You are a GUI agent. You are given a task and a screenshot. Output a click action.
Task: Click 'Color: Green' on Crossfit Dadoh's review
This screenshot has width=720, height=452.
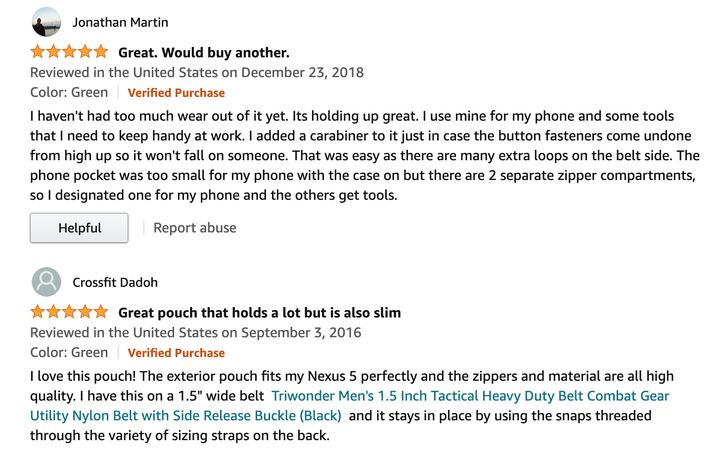tap(69, 352)
